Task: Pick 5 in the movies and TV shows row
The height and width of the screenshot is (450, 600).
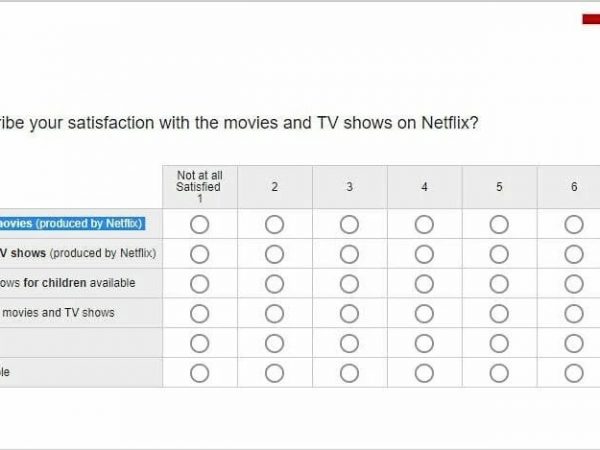Action: [499, 313]
